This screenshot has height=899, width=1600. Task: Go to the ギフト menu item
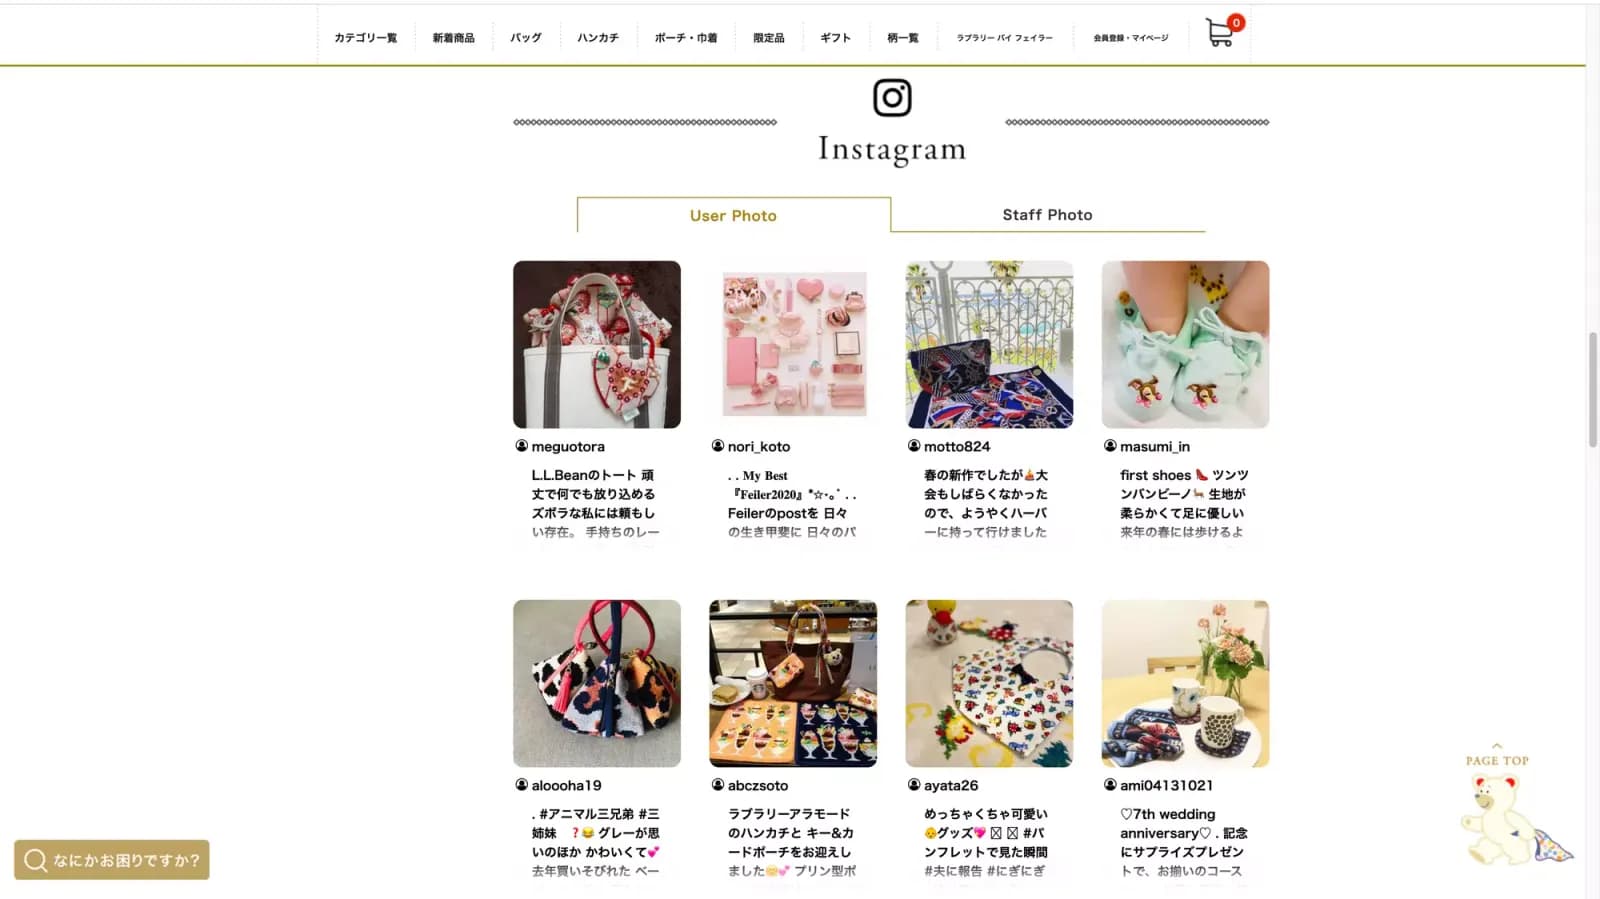click(835, 38)
